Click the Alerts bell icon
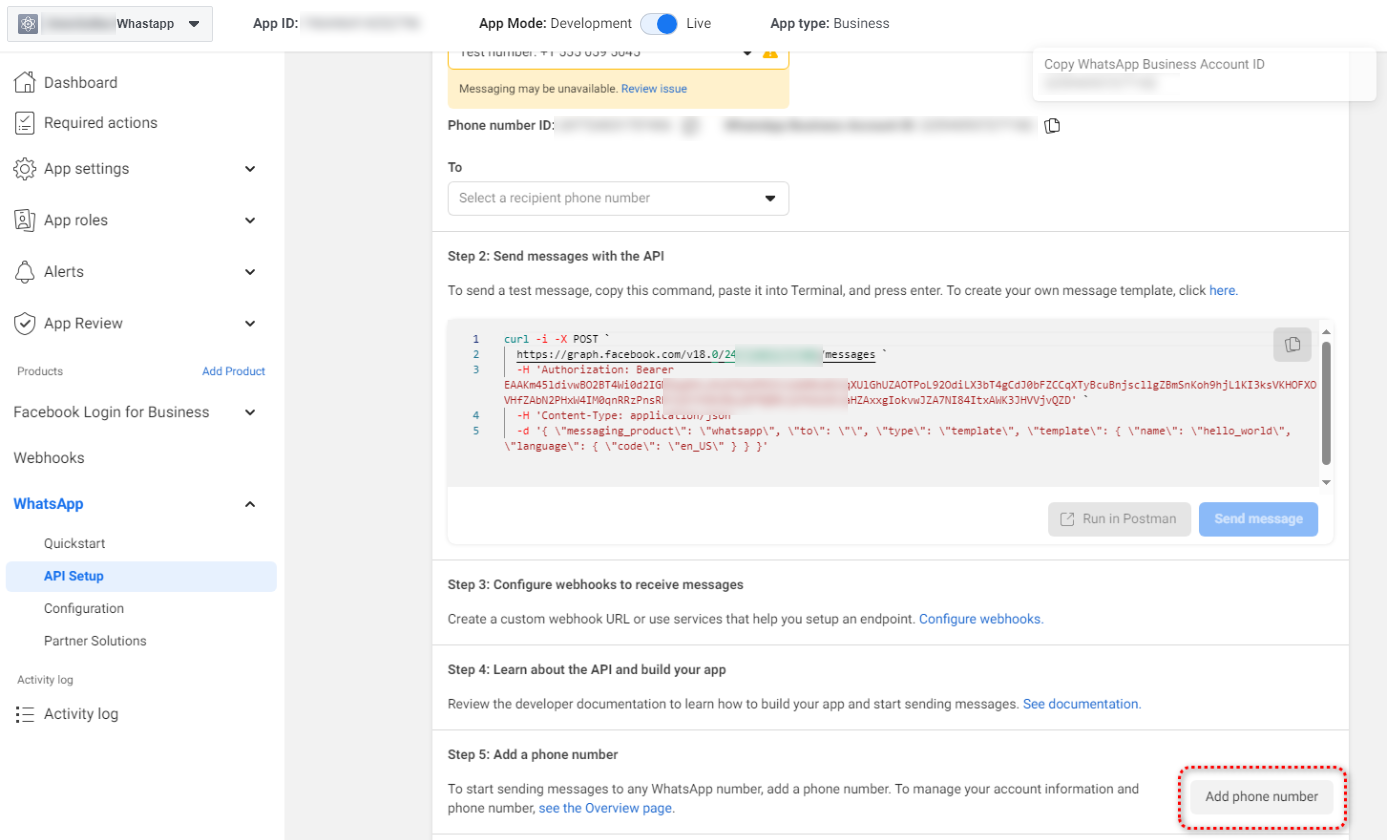 pyautogui.click(x=25, y=272)
